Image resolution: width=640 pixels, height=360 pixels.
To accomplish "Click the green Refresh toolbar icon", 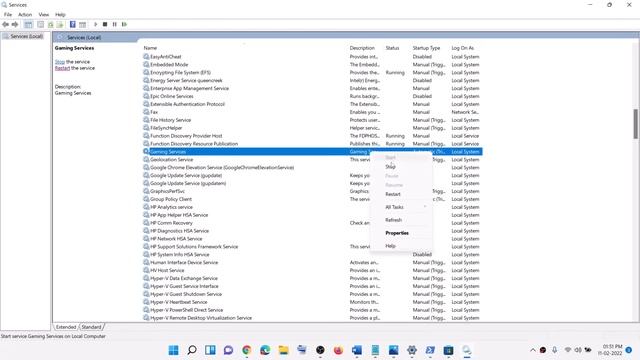I will tap(50, 24).
